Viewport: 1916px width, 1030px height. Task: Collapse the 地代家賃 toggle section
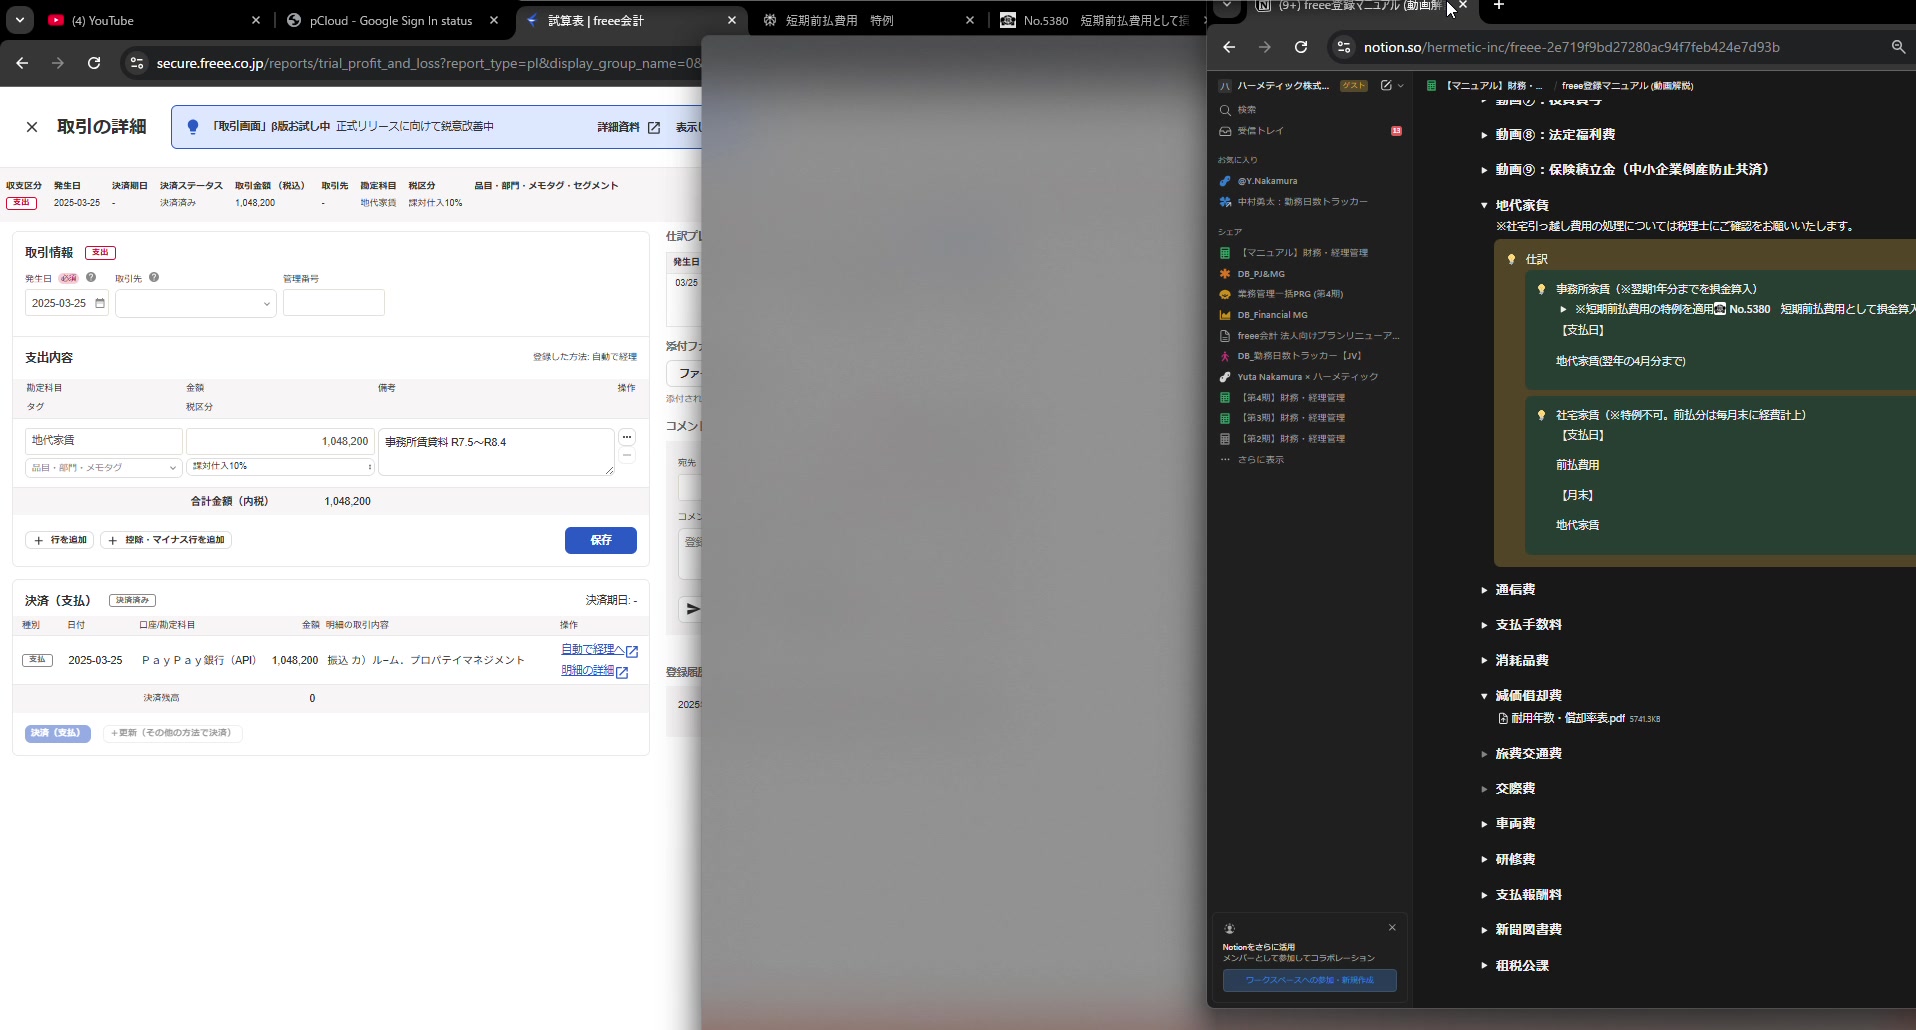(1484, 206)
